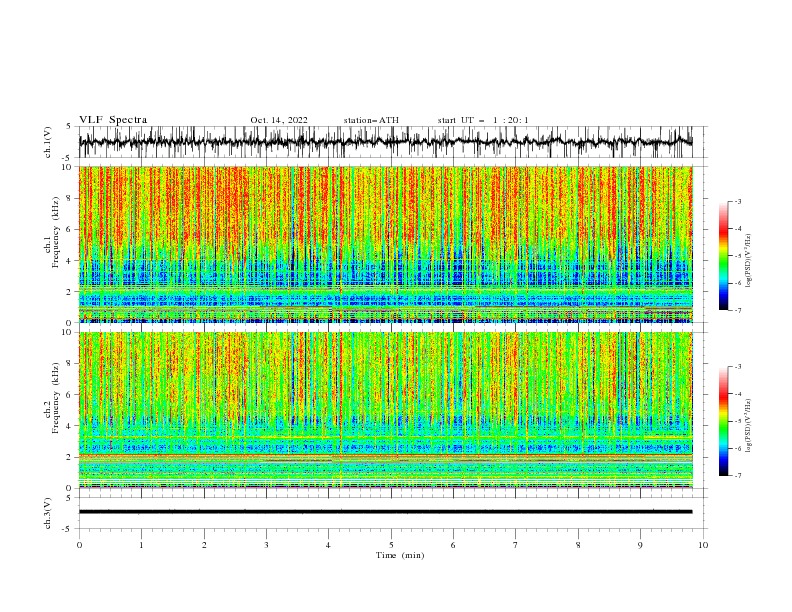792x612 pixels.
Task: Click the date text "Oct. 14, 2022"
Action: (279, 120)
